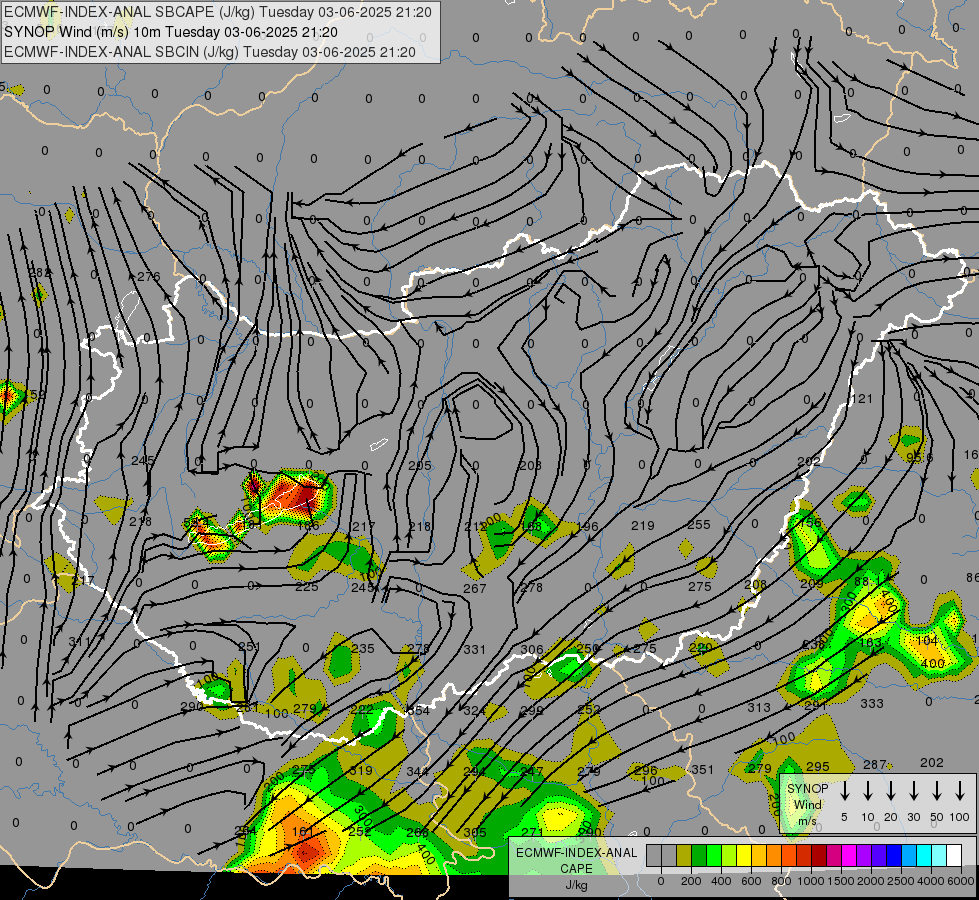This screenshot has height=900, width=979.
Task: Pick the cyan legend swatch after 4000
Action: pyautogui.click(x=940, y=855)
